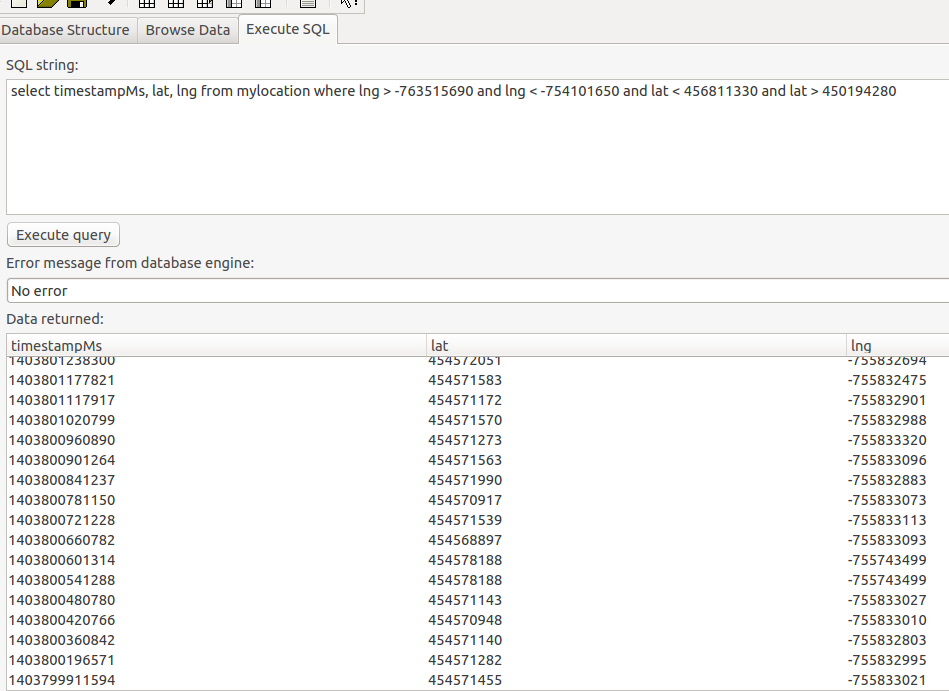The height and width of the screenshot is (691, 949).
Task: Select cell with timestamp 1403800960890
Action: coord(216,440)
